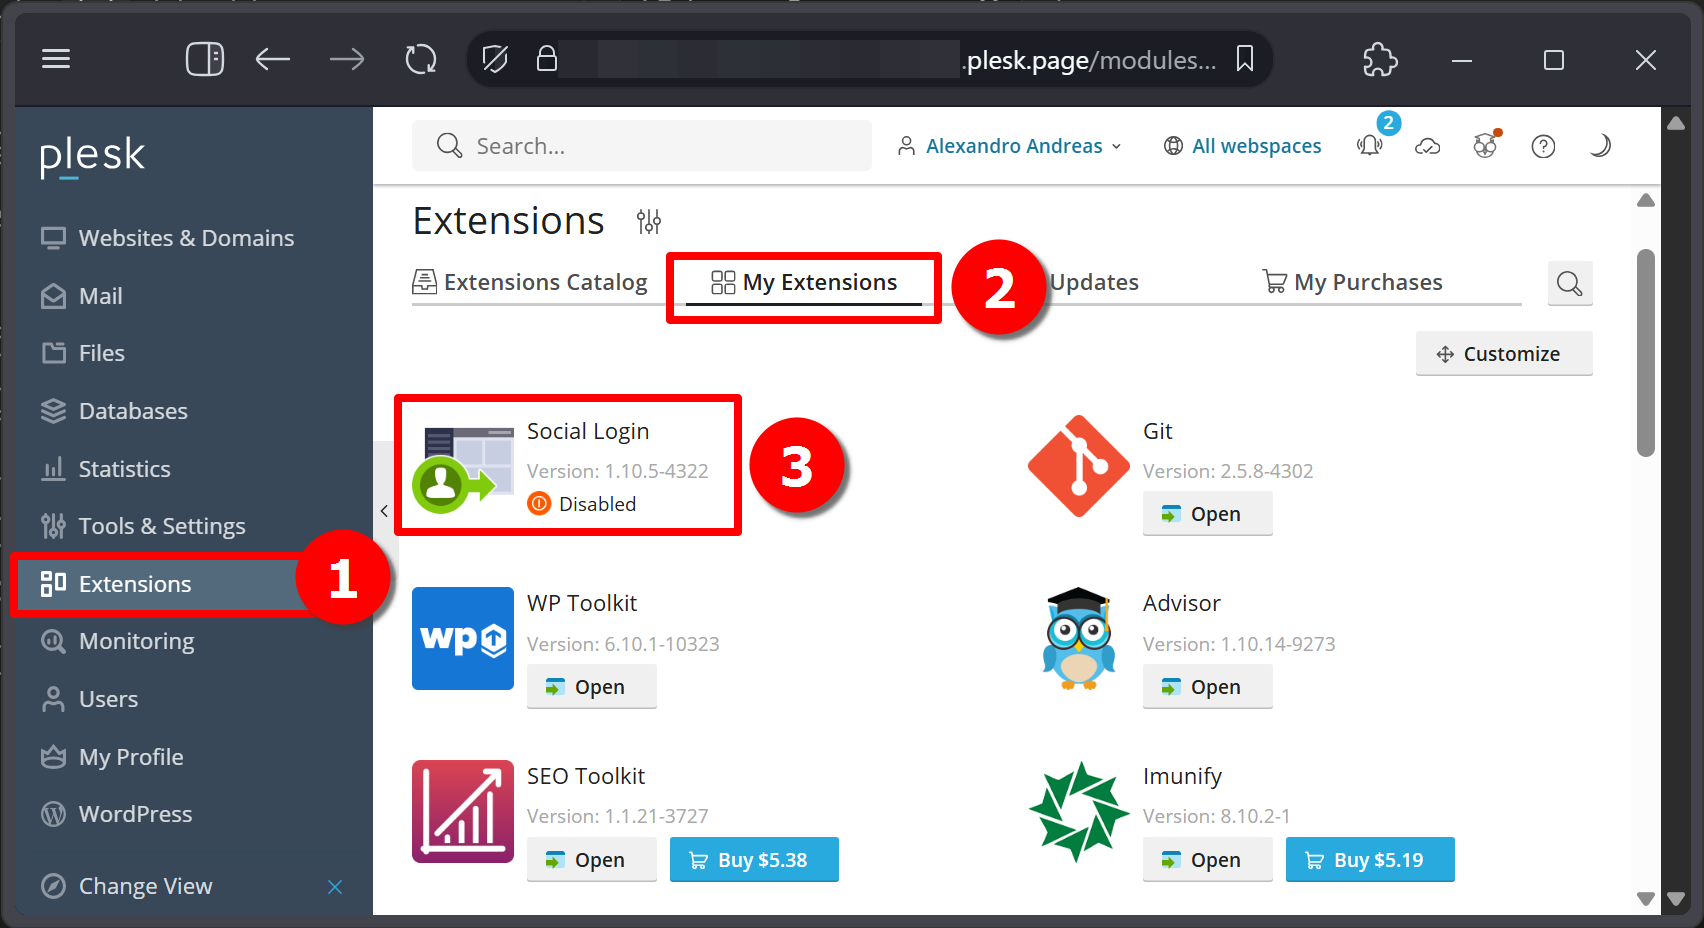The image size is (1704, 928).
Task: Click the inner scrollbar down arrow at bottom
Action: [x=1645, y=899]
